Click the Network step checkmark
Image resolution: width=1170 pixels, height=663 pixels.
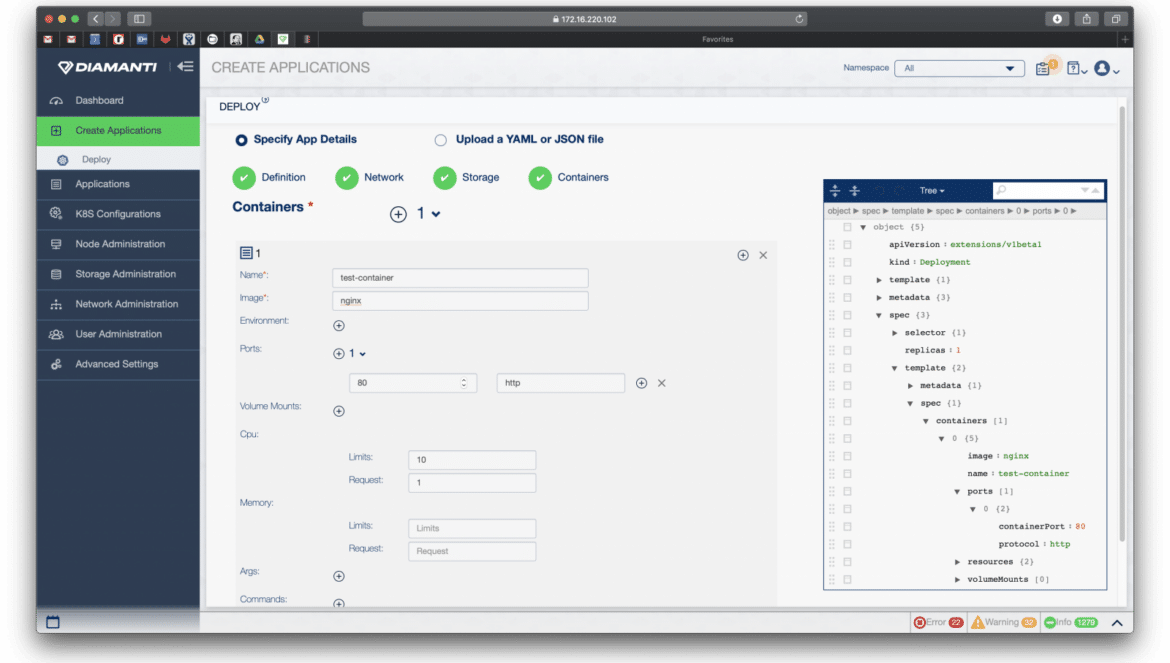click(346, 177)
